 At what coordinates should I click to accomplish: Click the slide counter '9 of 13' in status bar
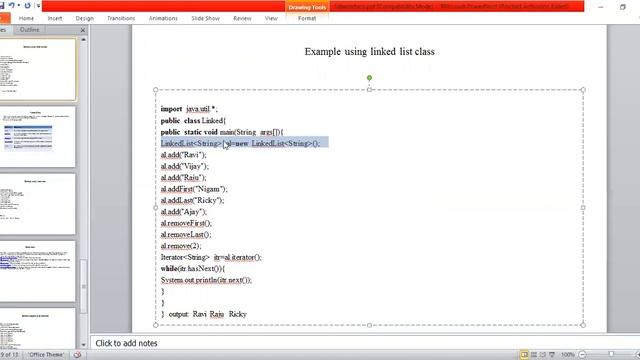click(9, 355)
